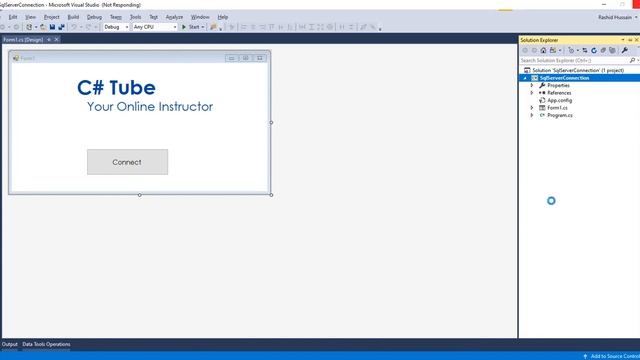
Task: Click the wrench Properties icon in Solution Explorer toolbar
Action: click(x=624, y=50)
